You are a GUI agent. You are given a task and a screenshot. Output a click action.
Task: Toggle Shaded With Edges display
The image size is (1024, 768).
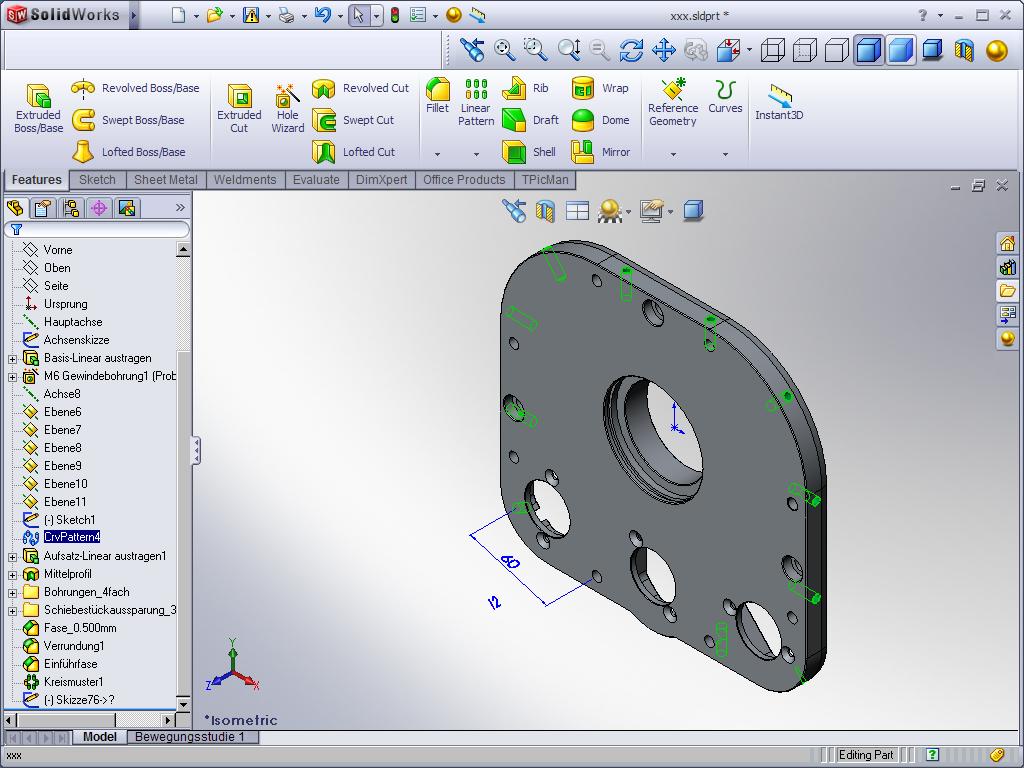point(869,50)
